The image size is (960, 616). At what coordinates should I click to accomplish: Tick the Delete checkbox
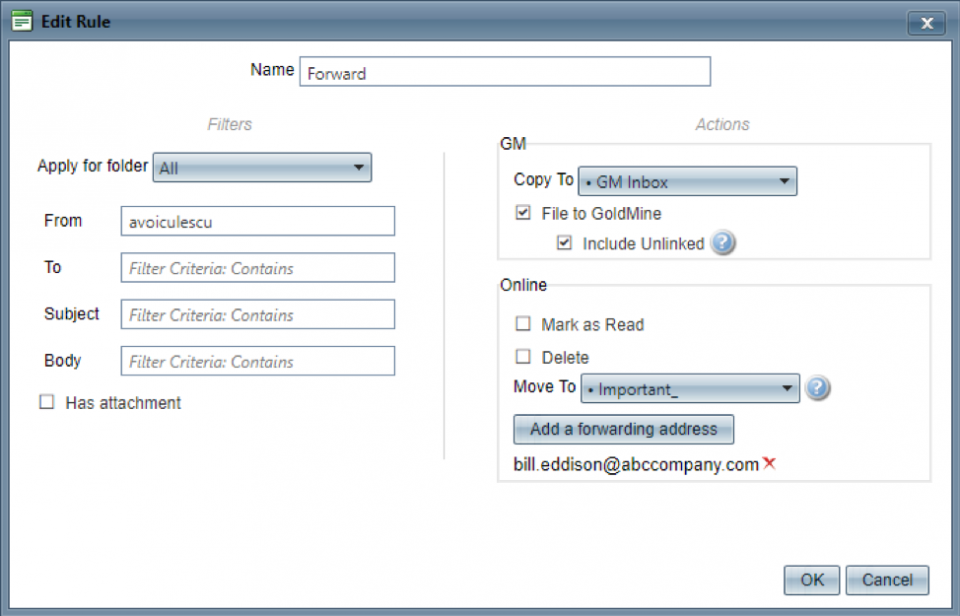[x=523, y=356]
